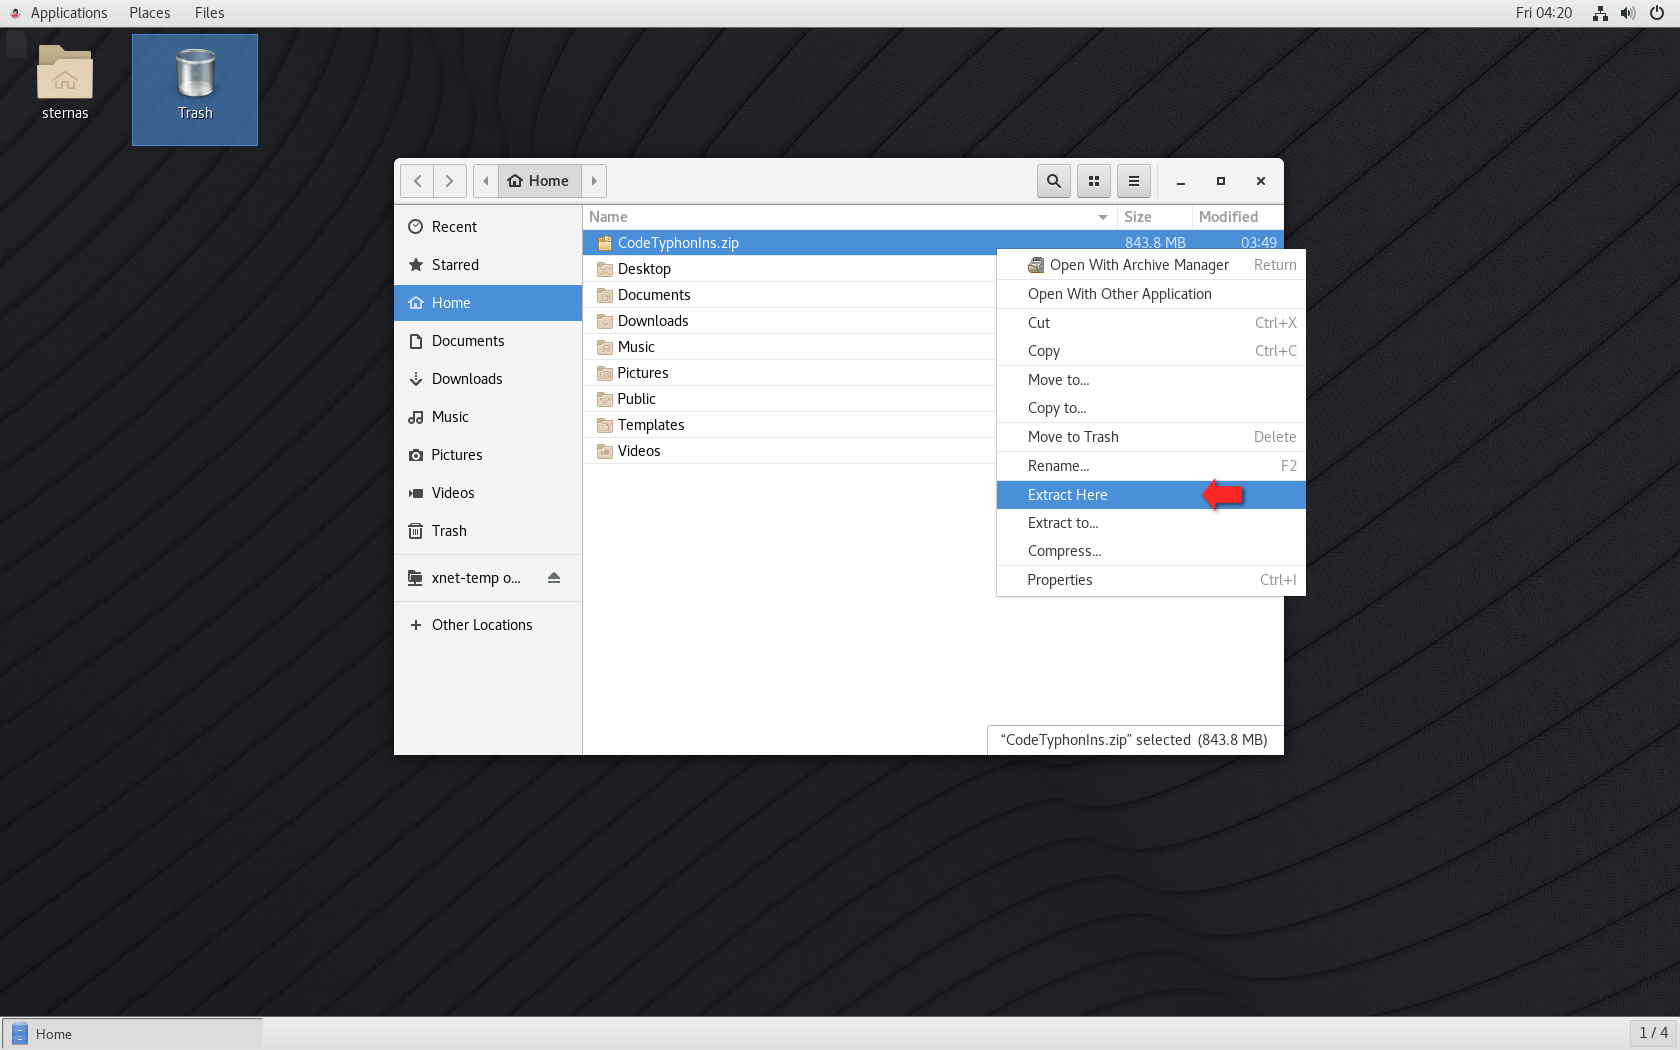
Task: Click the Music folder icon in file list
Action: click(604, 347)
